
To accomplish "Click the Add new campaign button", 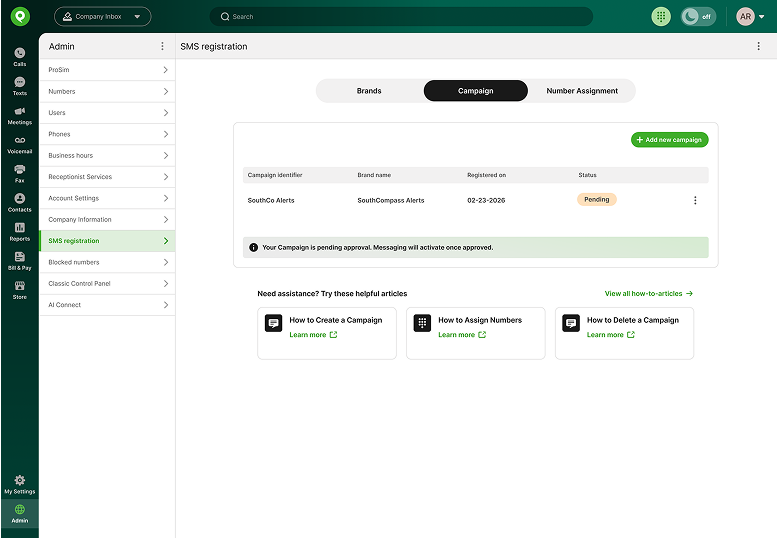I will 669,140.
